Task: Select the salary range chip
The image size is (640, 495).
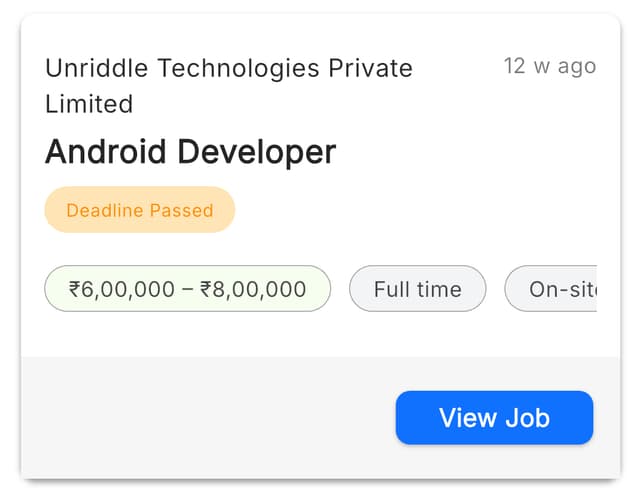Action: coord(187,289)
